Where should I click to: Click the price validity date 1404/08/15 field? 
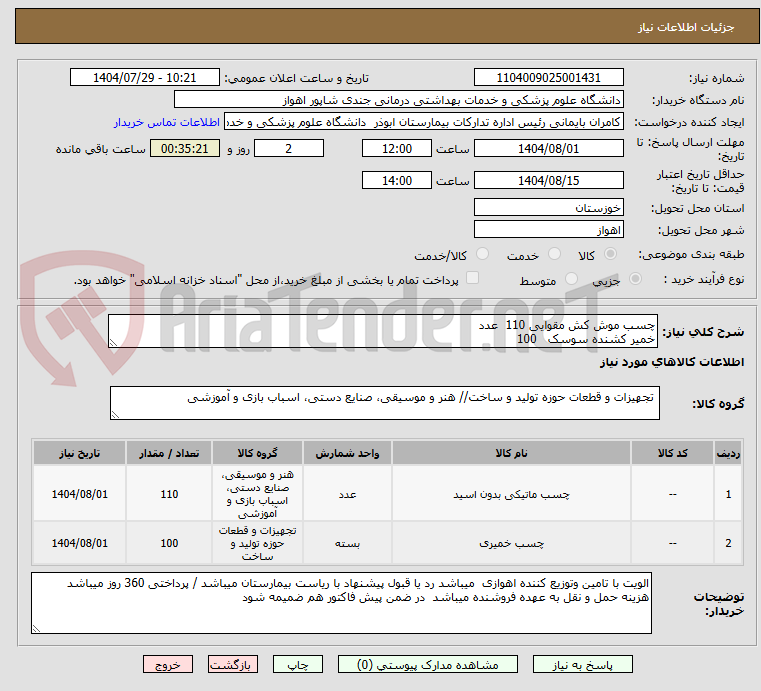point(548,181)
